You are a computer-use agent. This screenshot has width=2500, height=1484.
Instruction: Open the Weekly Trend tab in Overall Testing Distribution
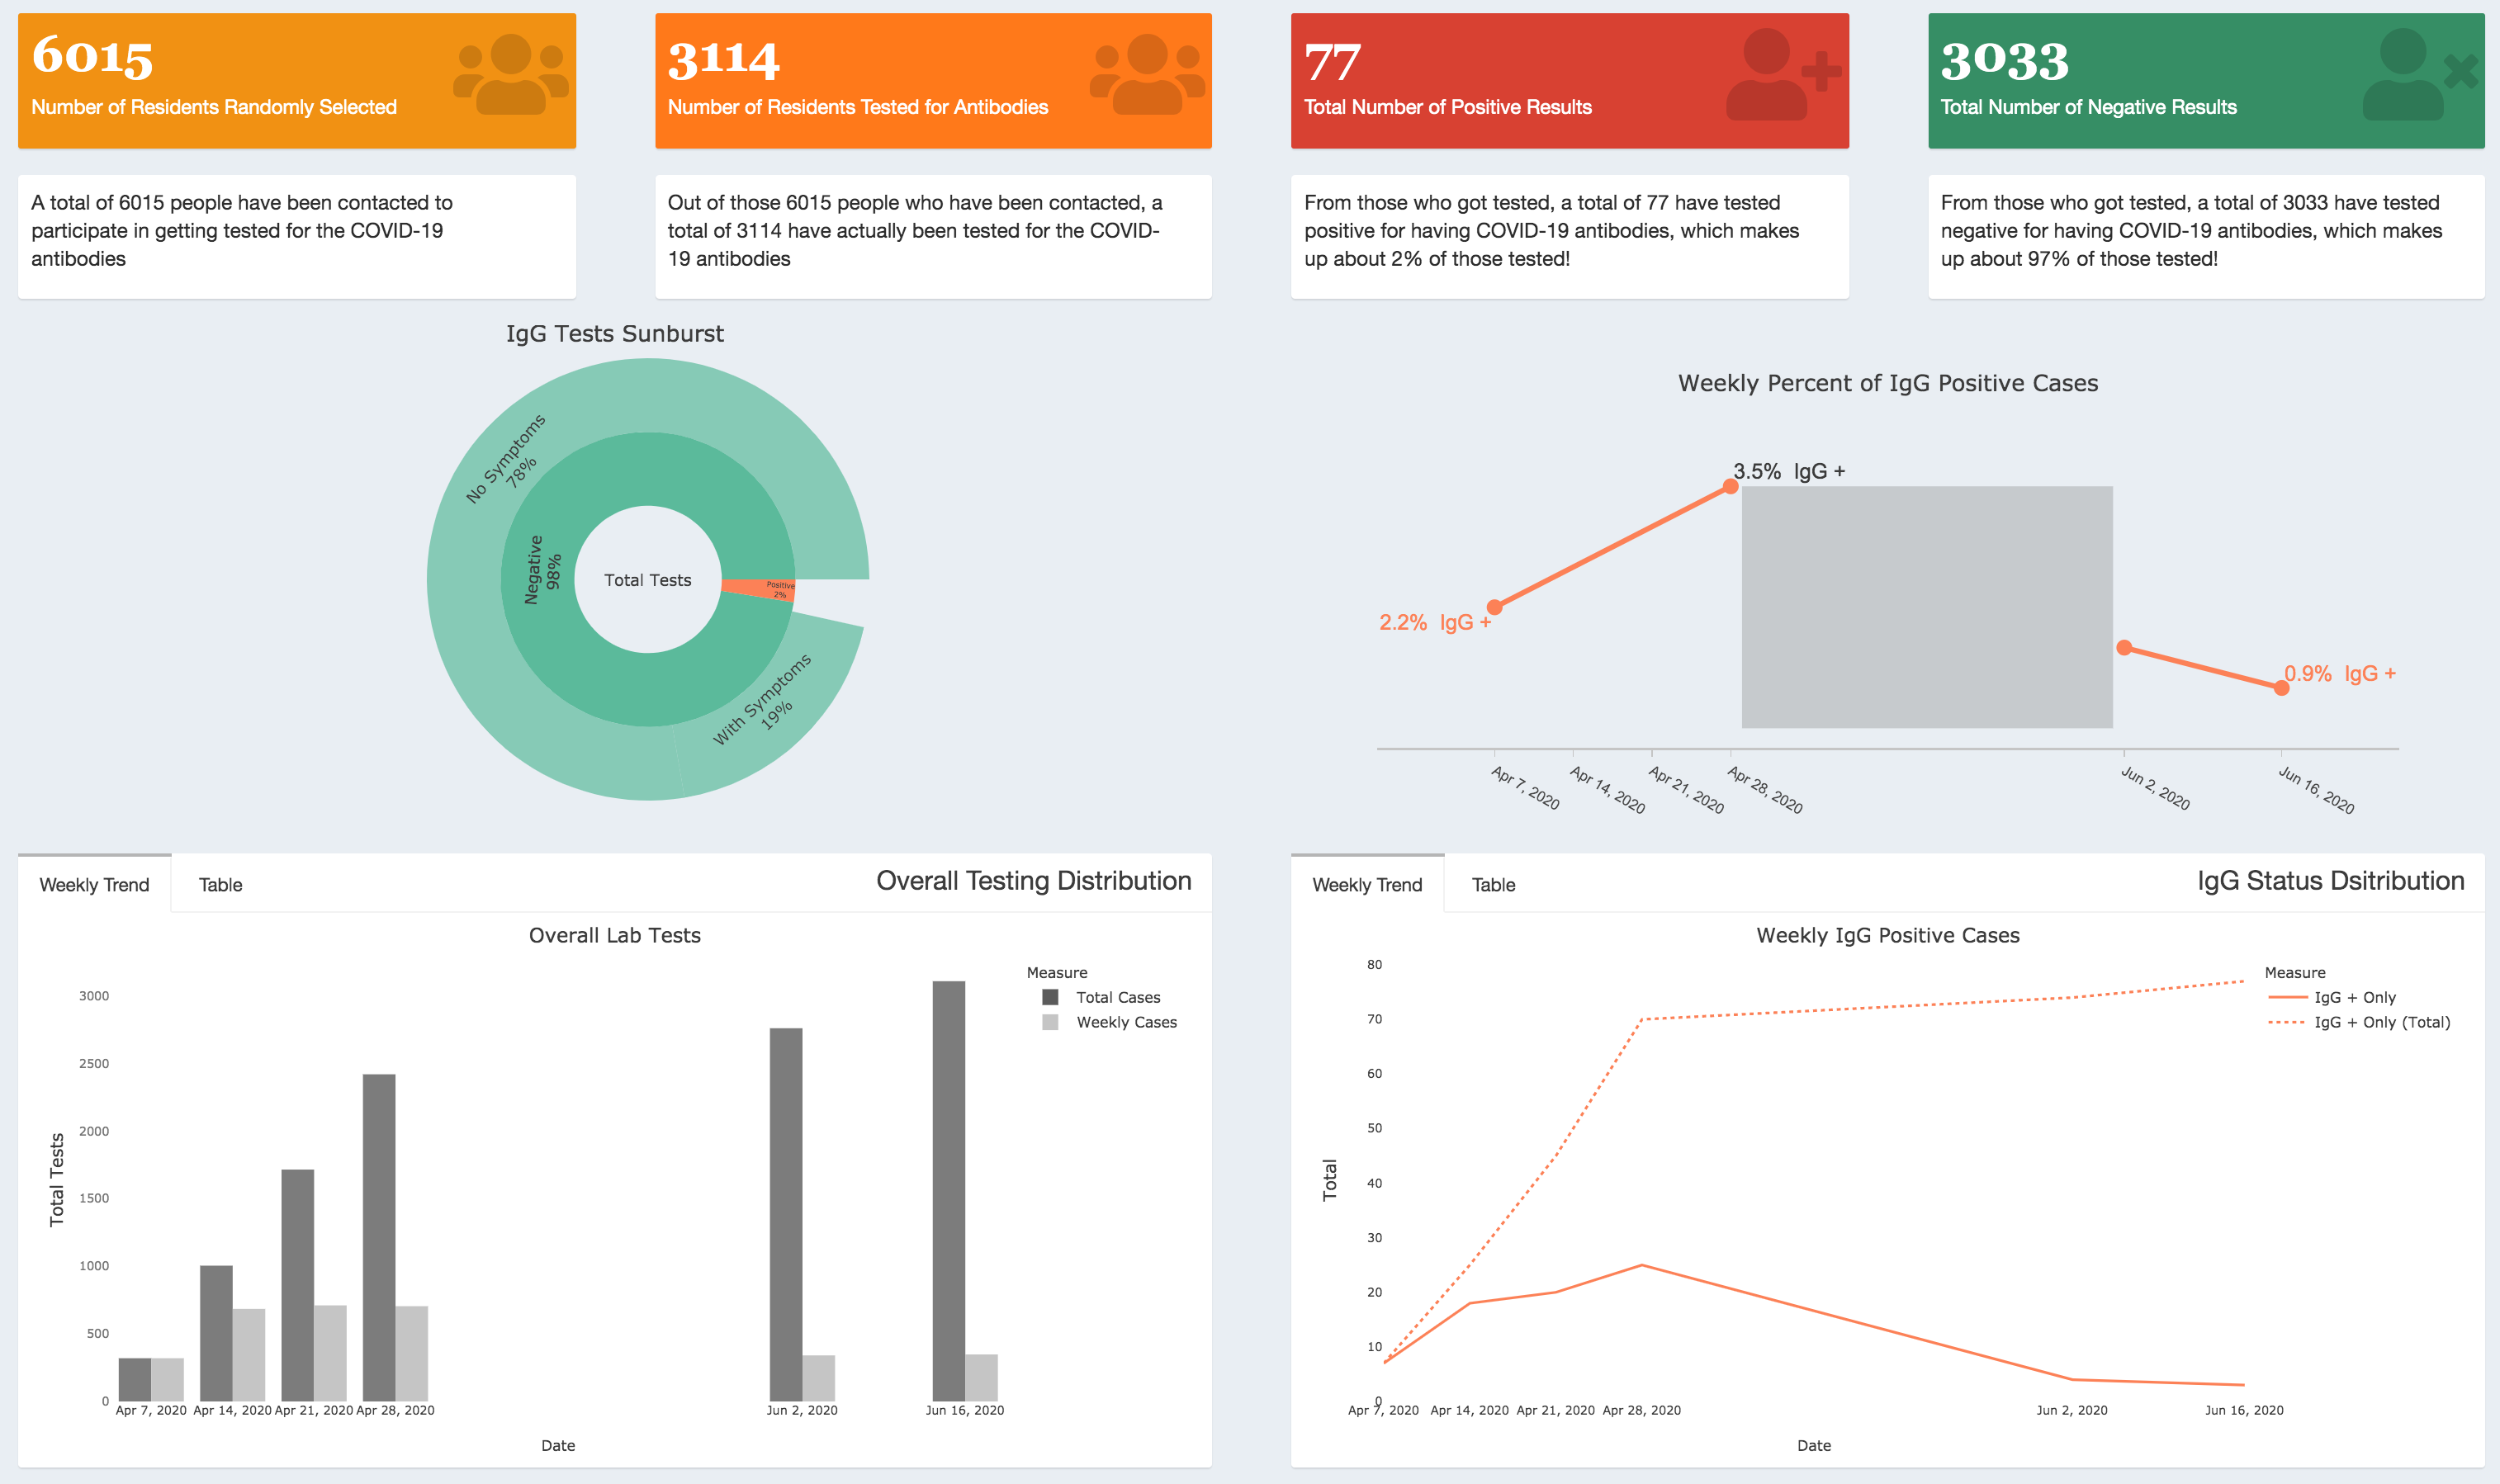click(94, 884)
